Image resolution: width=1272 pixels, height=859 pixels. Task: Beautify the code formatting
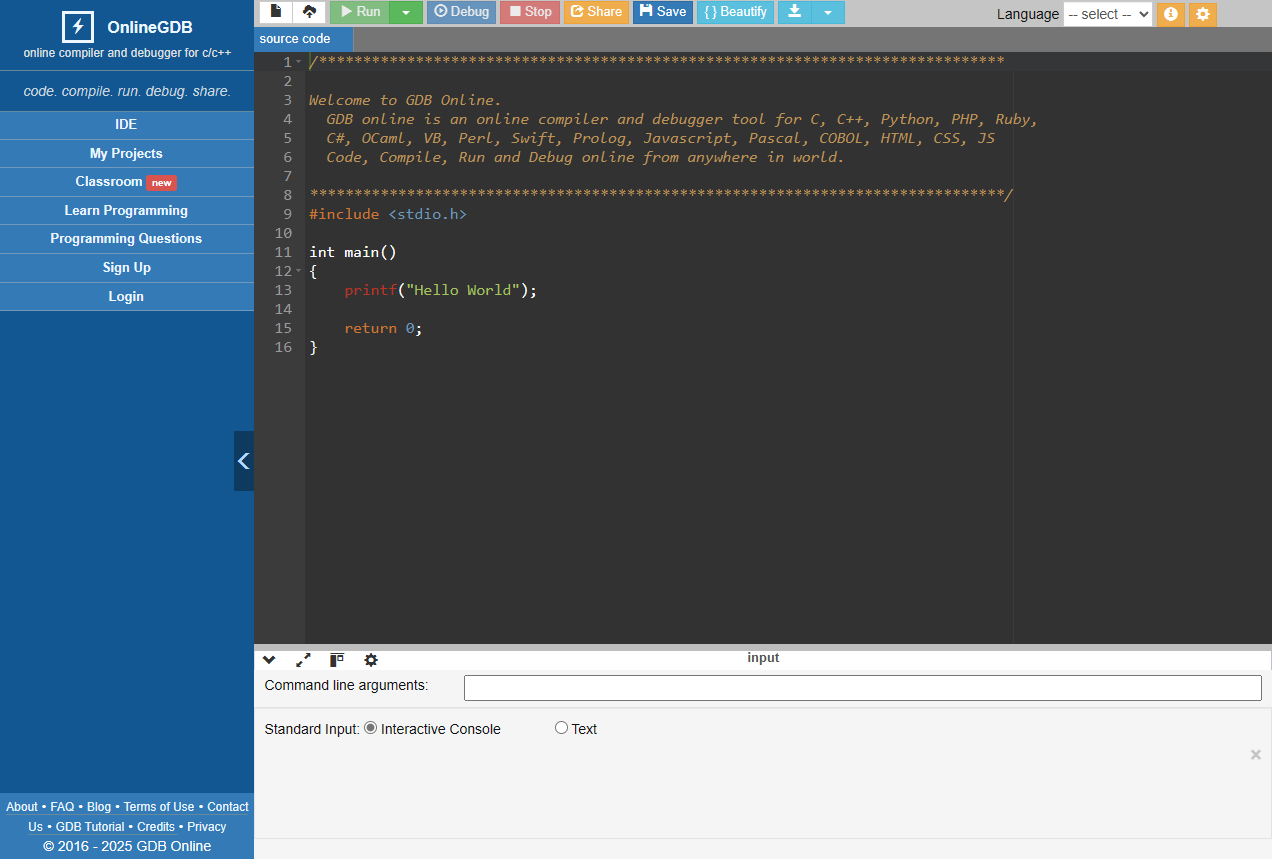735,12
